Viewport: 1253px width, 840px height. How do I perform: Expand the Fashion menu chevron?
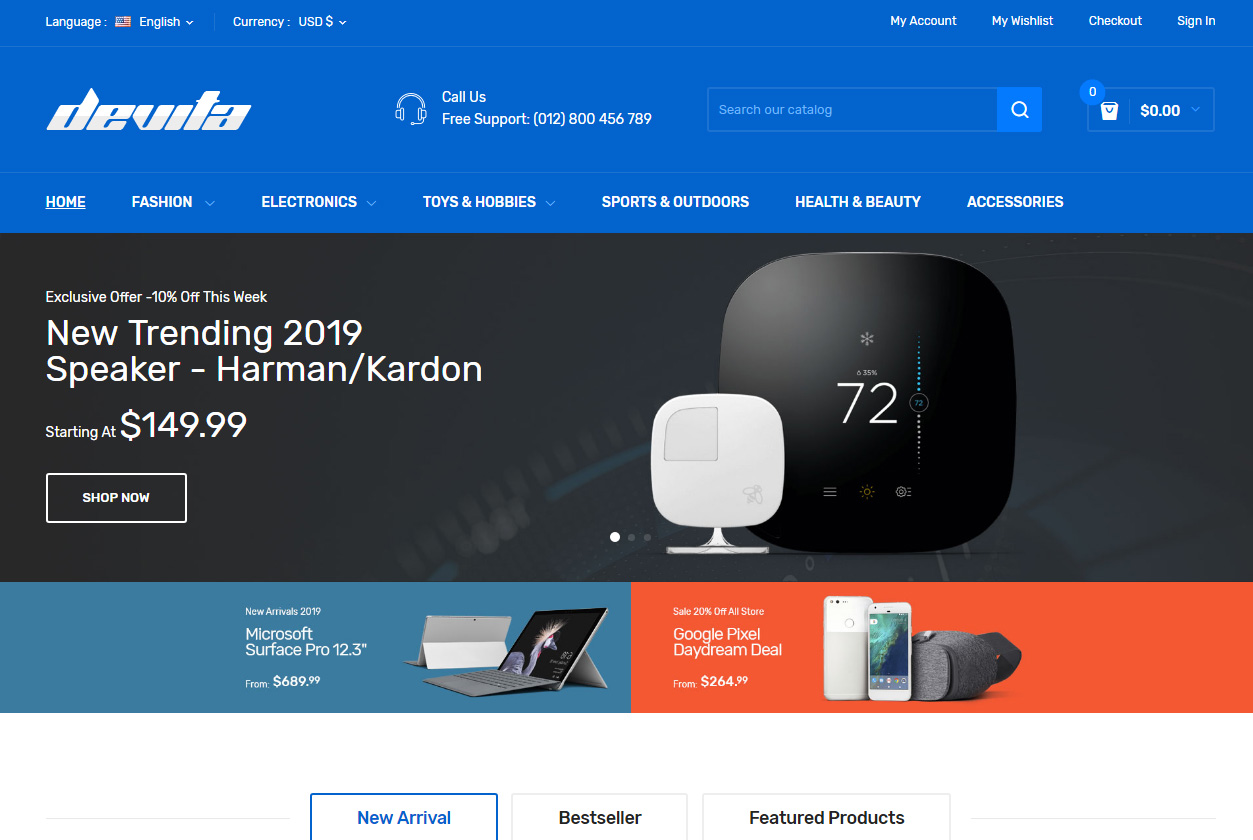coord(210,203)
